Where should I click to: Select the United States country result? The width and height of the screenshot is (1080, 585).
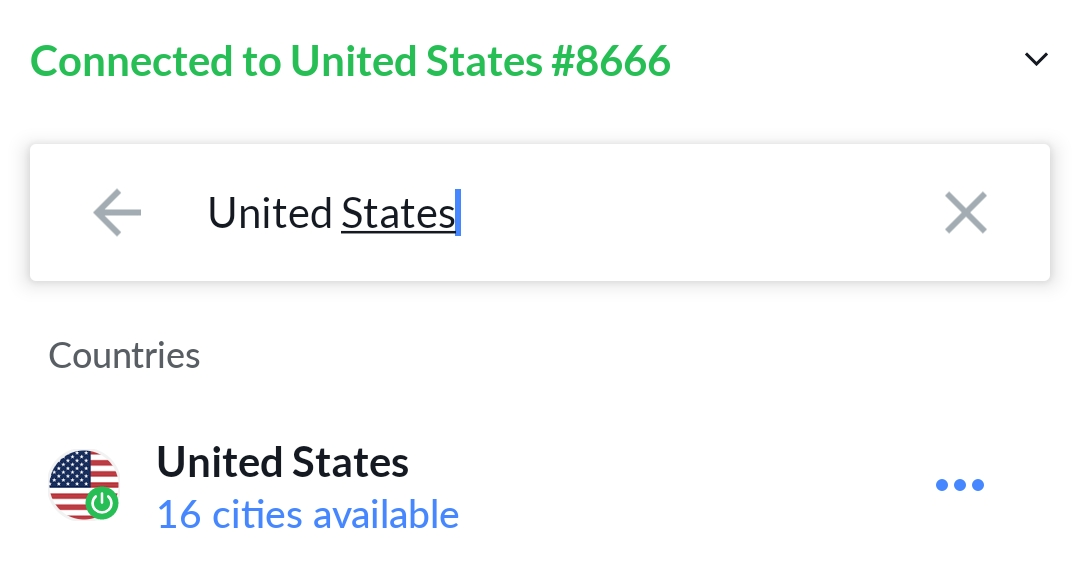283,463
